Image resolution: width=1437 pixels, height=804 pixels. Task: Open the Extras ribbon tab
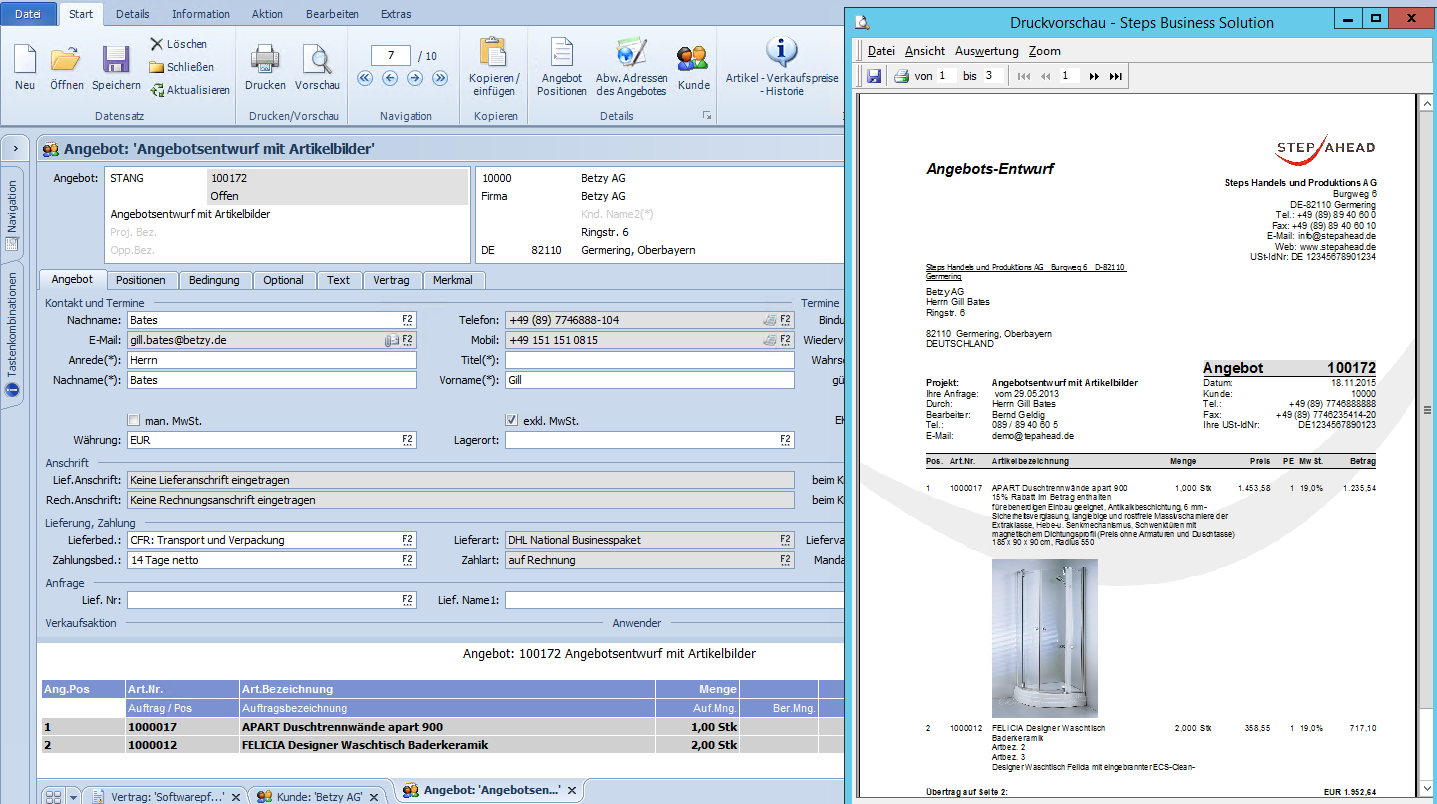tap(396, 14)
